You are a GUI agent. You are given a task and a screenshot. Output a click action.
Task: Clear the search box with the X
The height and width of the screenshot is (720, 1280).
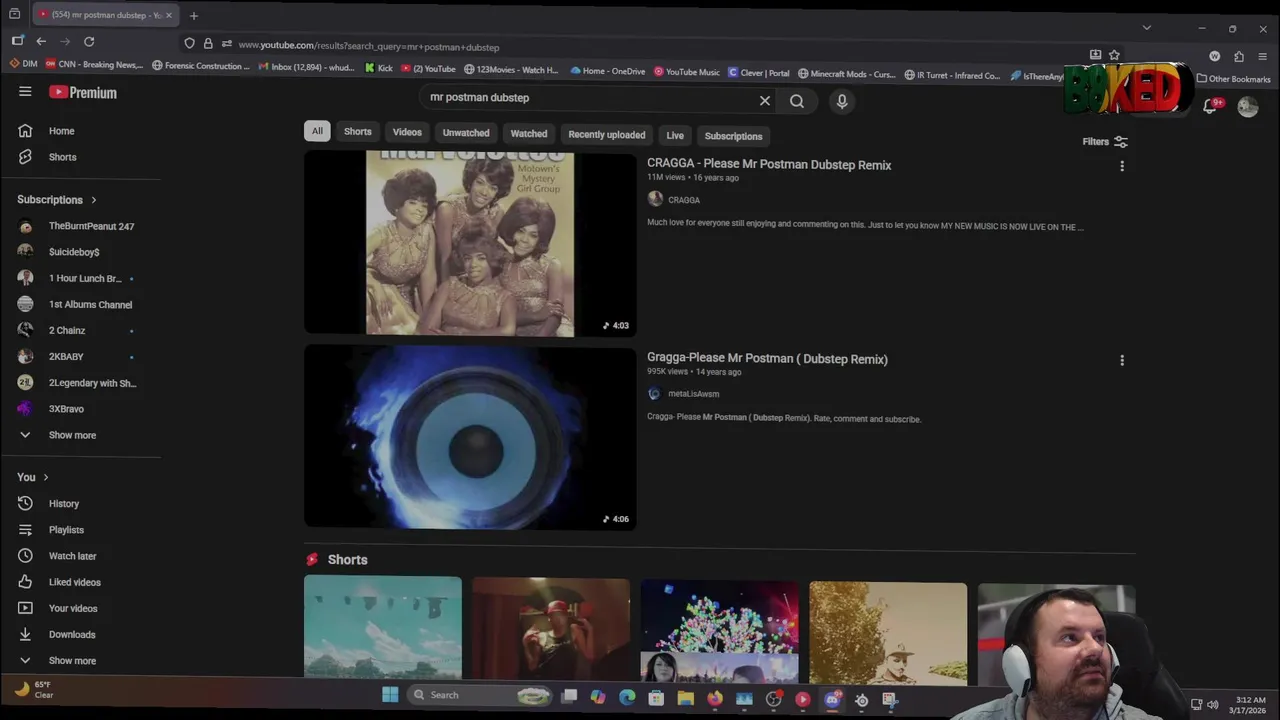pos(765,101)
